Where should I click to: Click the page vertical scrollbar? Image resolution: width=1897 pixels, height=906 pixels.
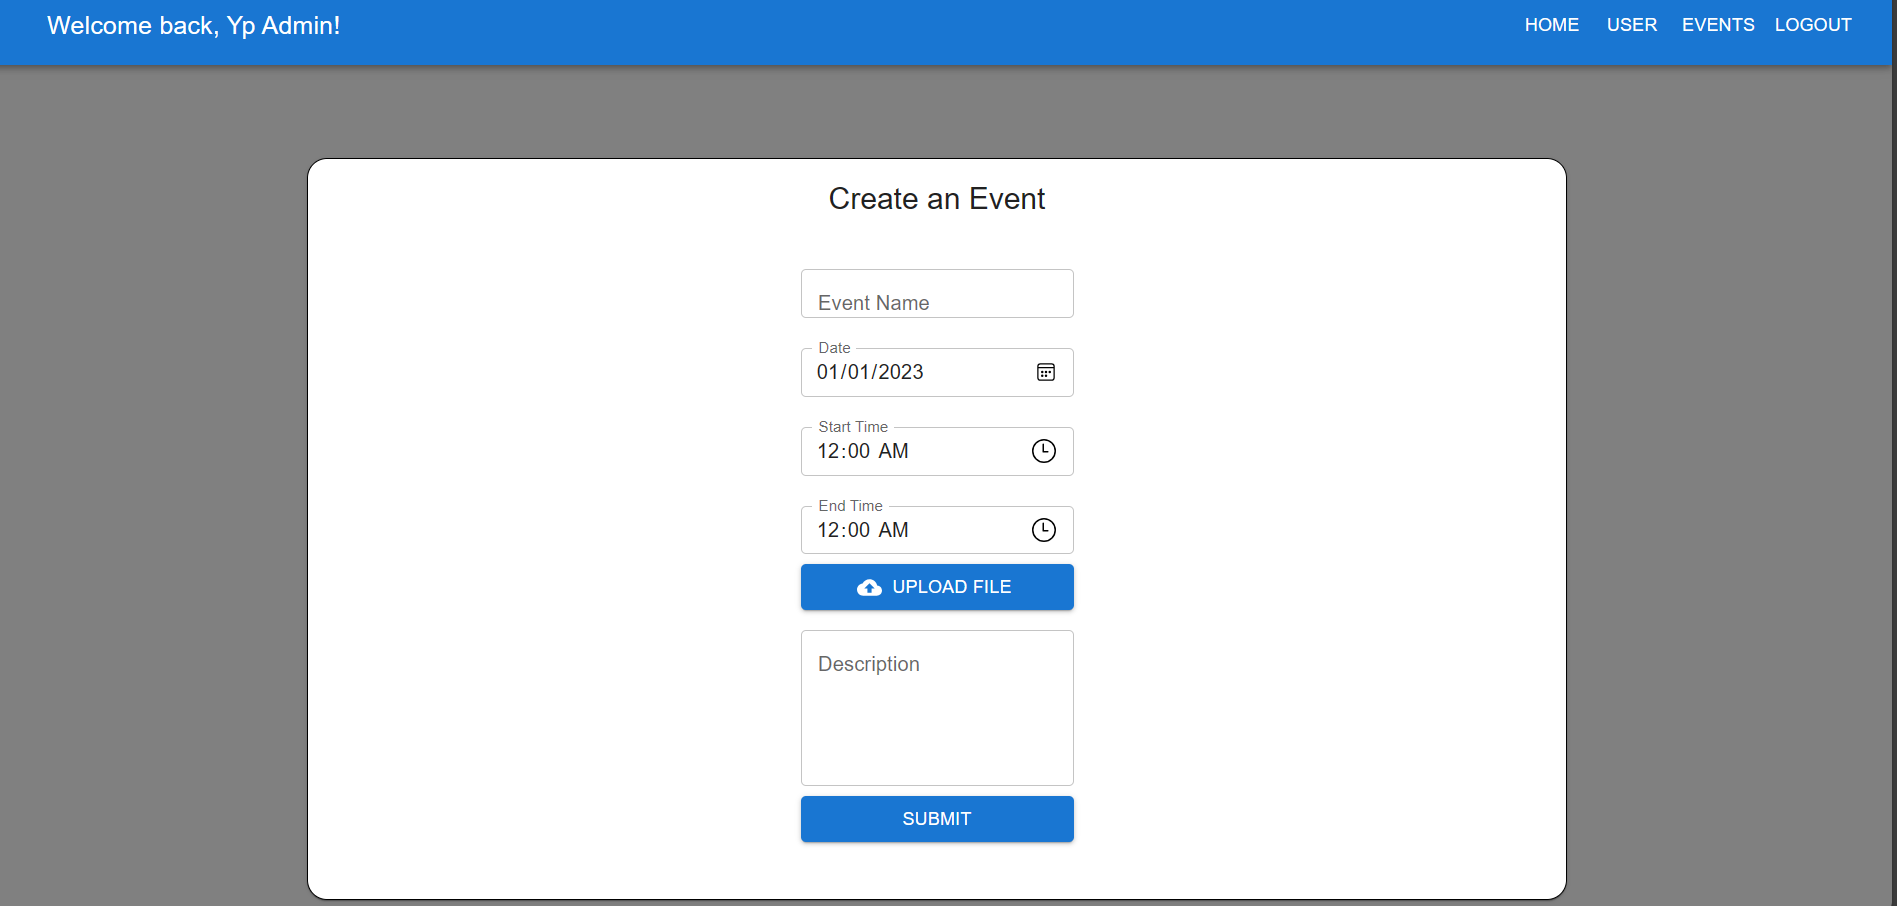click(x=1894, y=453)
